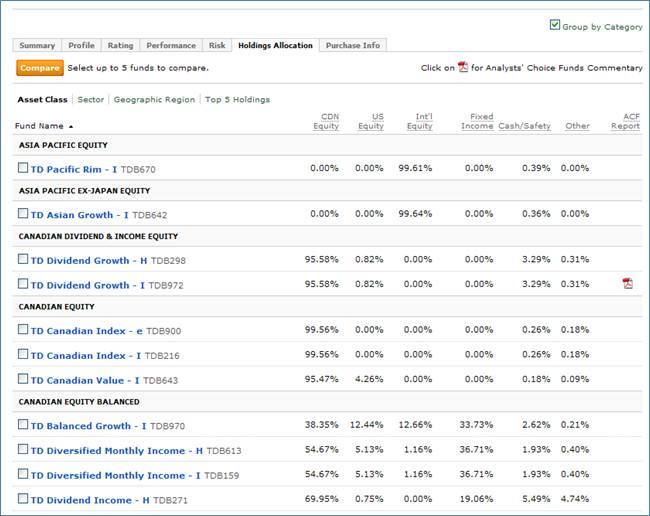Sort by Int'l Equity column

[x=420, y=121]
